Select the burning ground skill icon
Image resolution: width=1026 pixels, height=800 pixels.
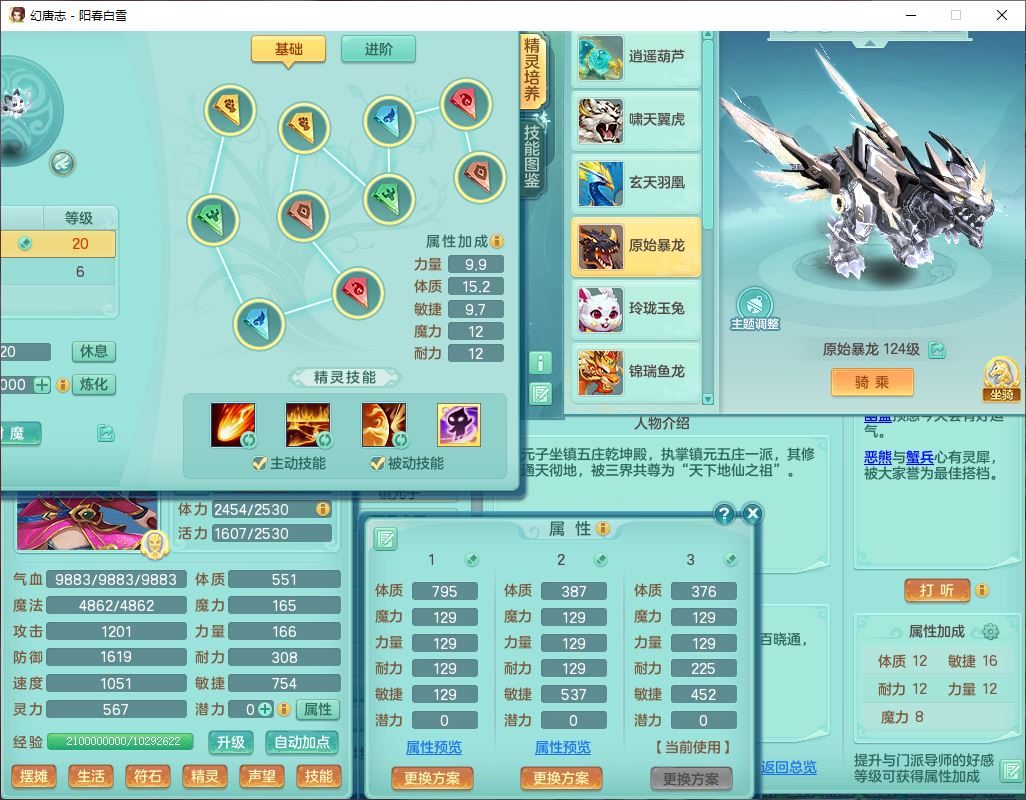308,425
